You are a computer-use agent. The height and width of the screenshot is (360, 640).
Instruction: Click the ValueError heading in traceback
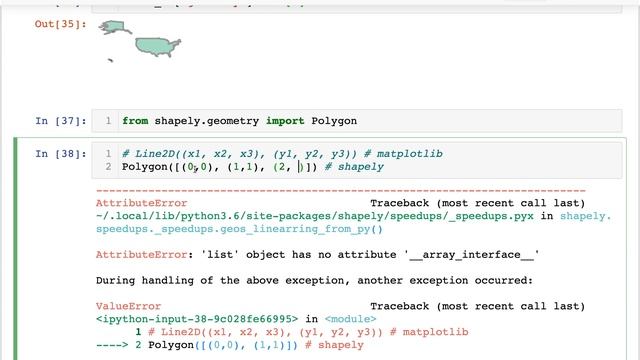pos(129,306)
